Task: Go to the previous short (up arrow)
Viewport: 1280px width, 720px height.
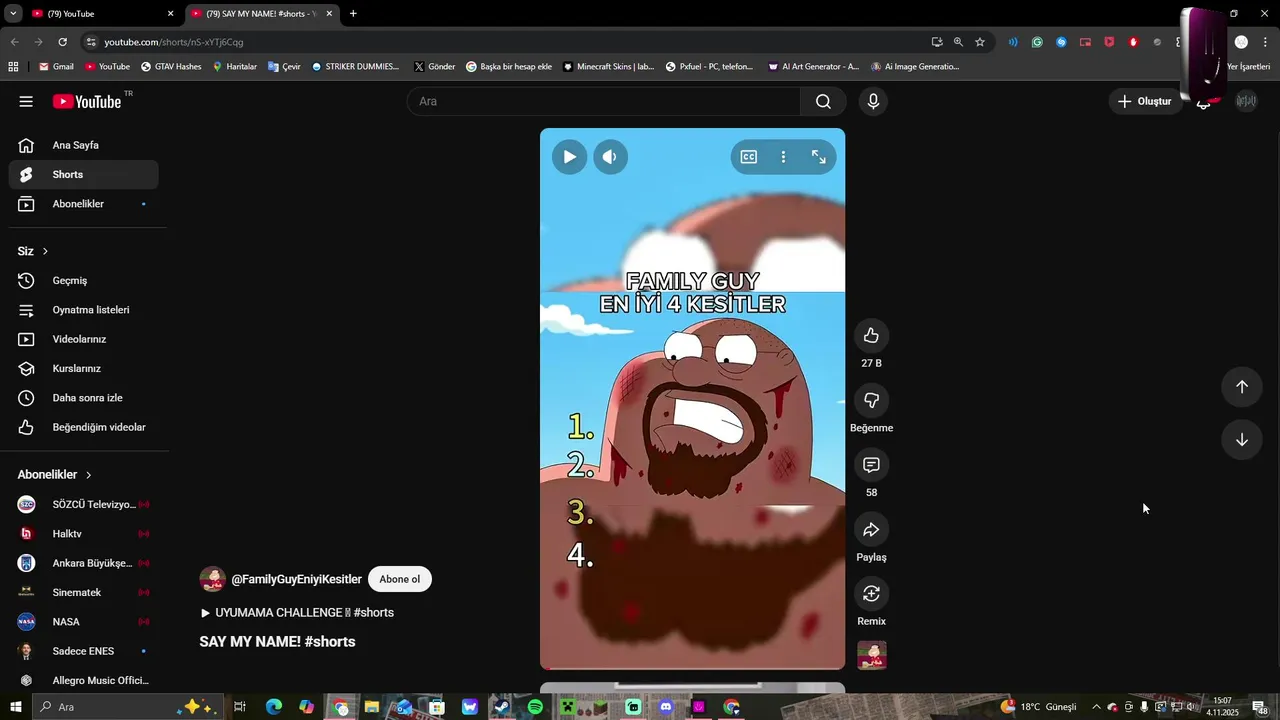Action: [x=1241, y=387]
